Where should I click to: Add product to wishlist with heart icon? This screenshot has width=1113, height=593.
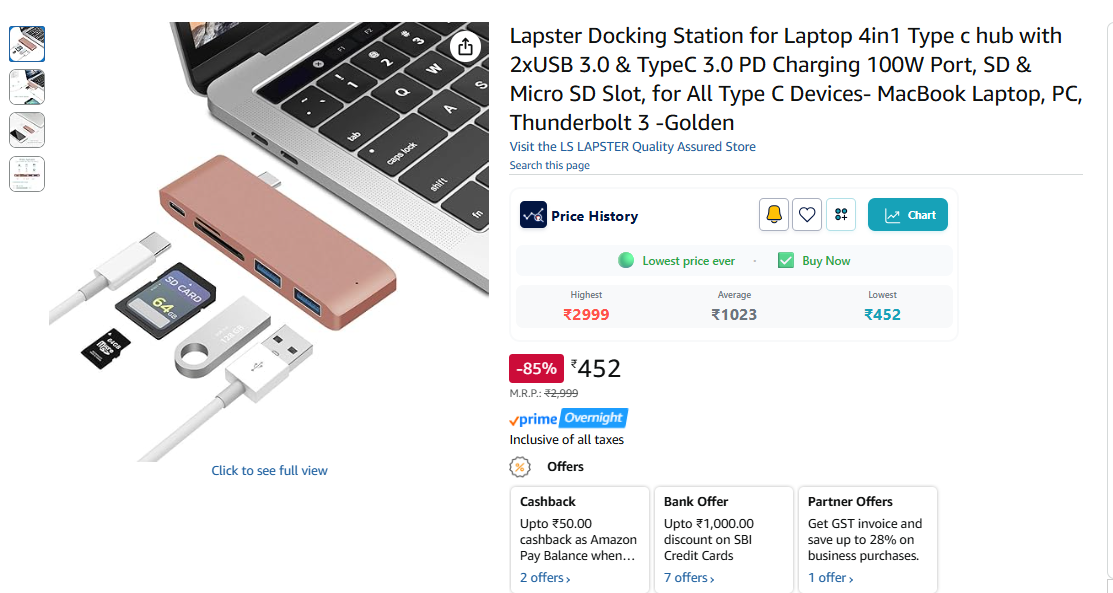click(x=808, y=214)
